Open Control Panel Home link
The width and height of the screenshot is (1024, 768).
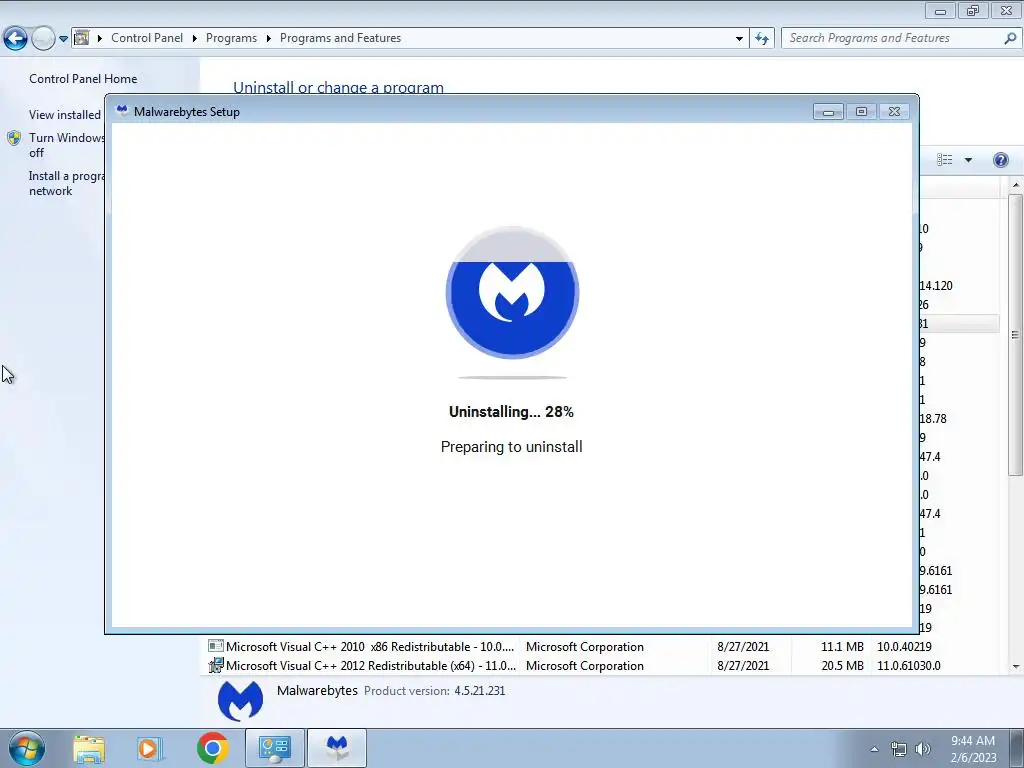point(83,78)
